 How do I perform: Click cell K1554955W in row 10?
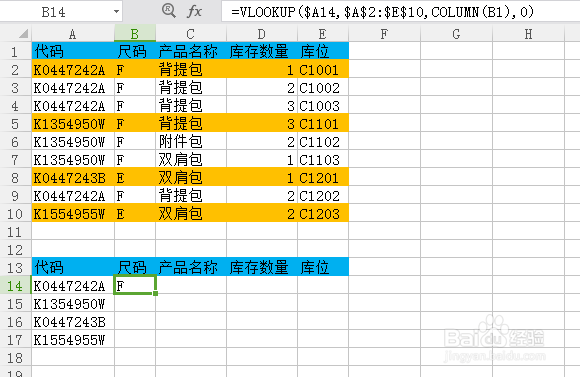[73, 213]
